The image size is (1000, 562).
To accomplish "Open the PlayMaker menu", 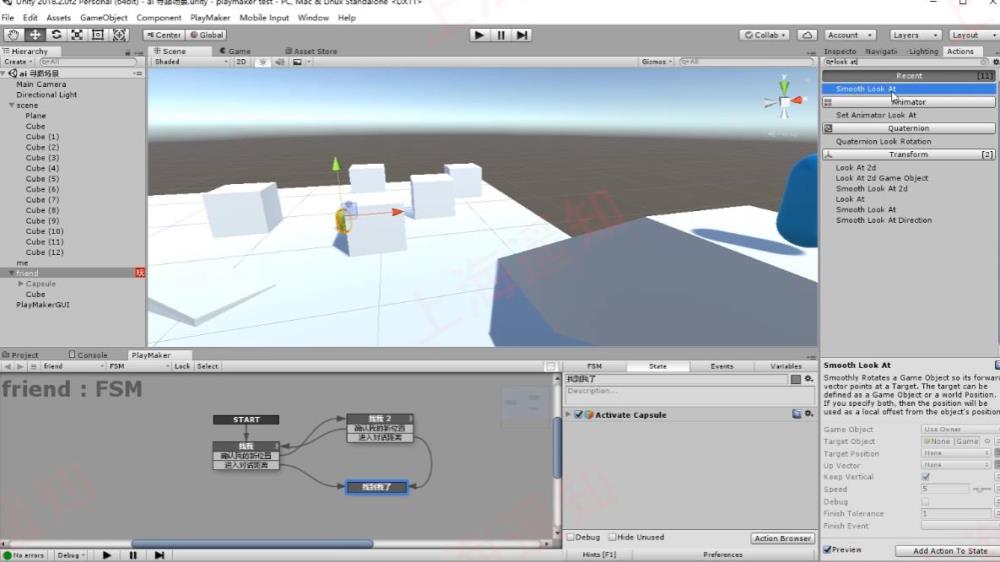I will coord(210,18).
